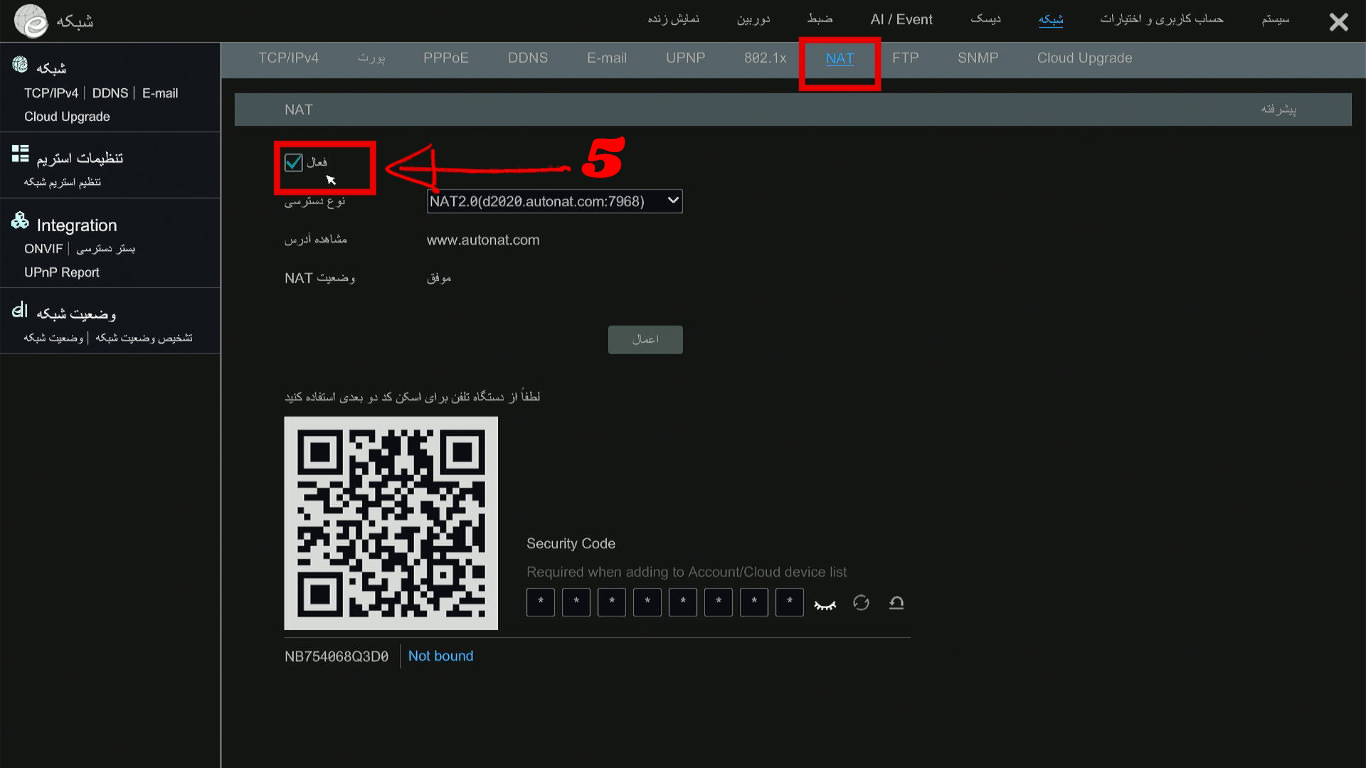Open دوربین in the top menu

[x=754, y=19]
